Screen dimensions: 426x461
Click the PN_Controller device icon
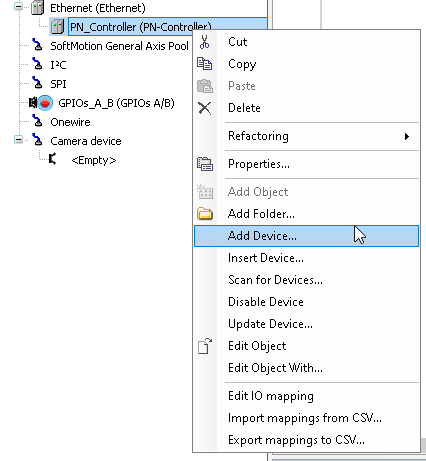(x=57, y=27)
